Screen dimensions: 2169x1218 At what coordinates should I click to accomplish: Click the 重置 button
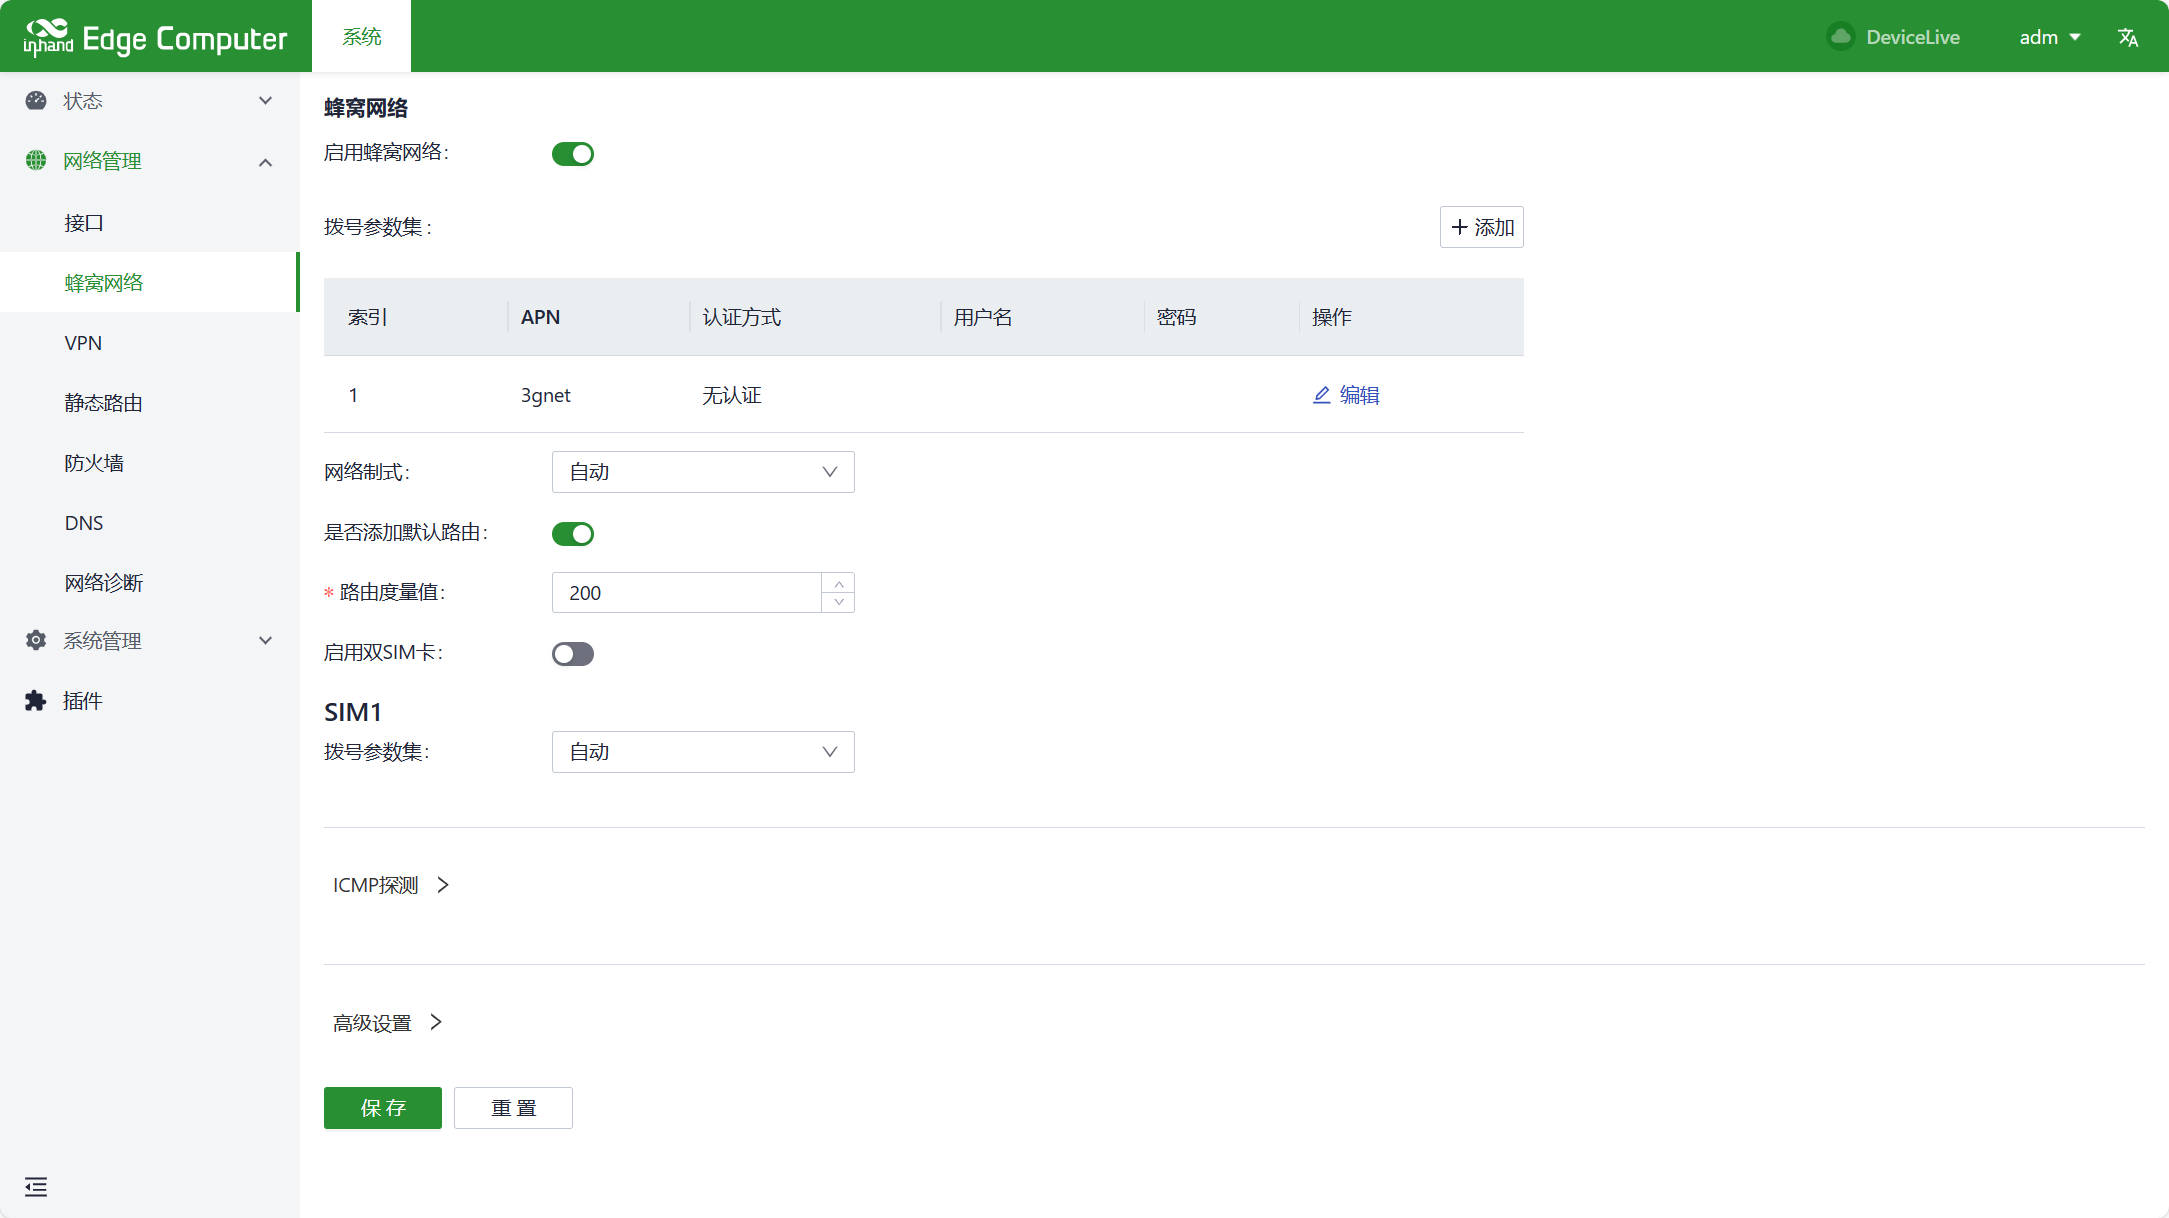513,1108
